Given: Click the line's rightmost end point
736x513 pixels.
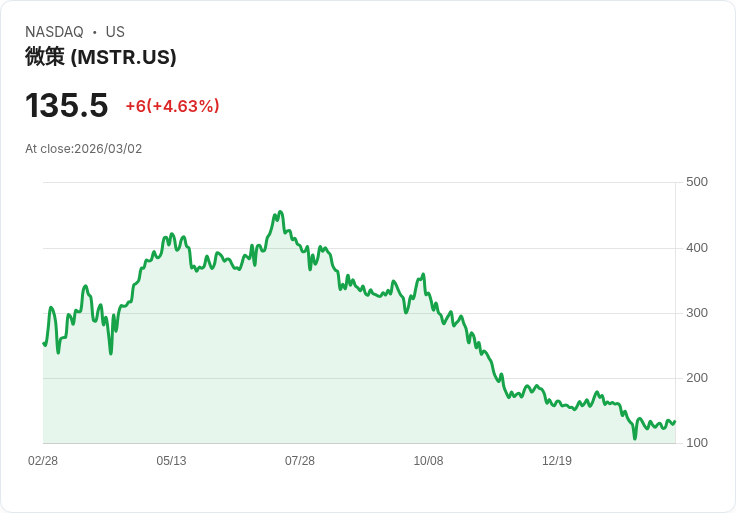Looking at the screenshot, I should pos(675,421).
